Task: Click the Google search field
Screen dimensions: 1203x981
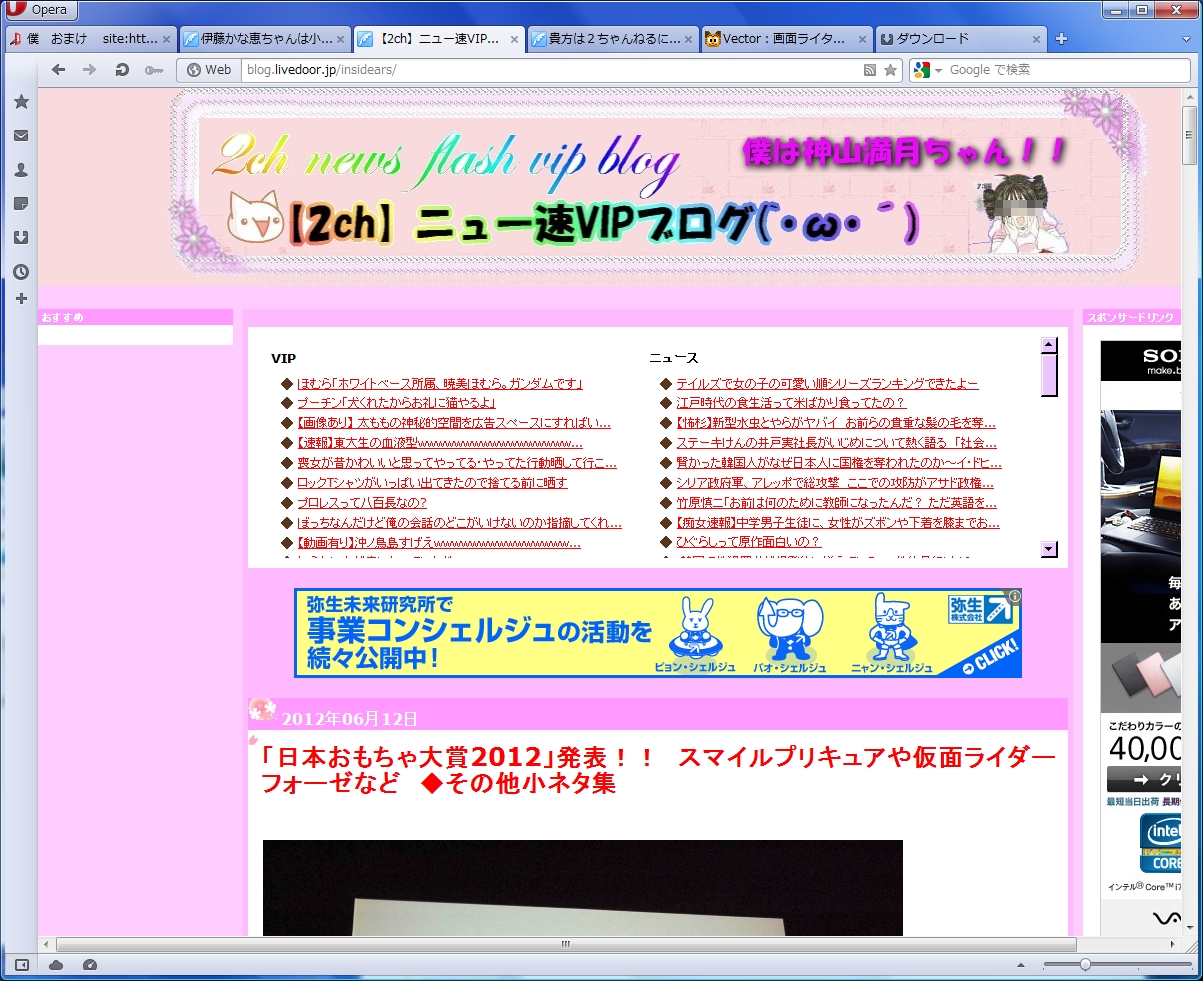Action: coord(1067,70)
